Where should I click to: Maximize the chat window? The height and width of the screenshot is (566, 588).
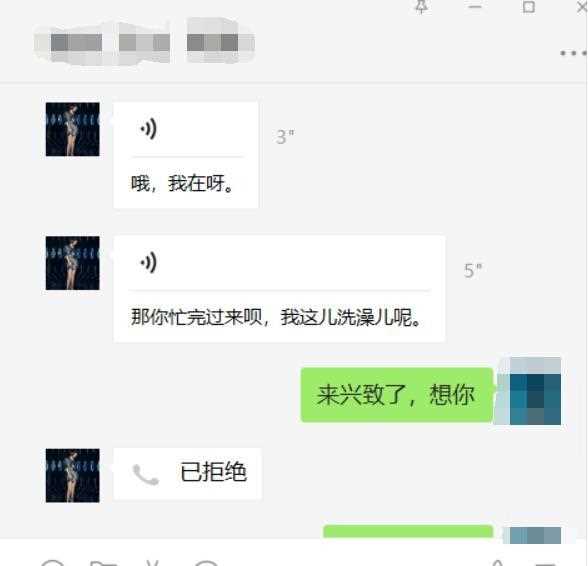(529, 7)
